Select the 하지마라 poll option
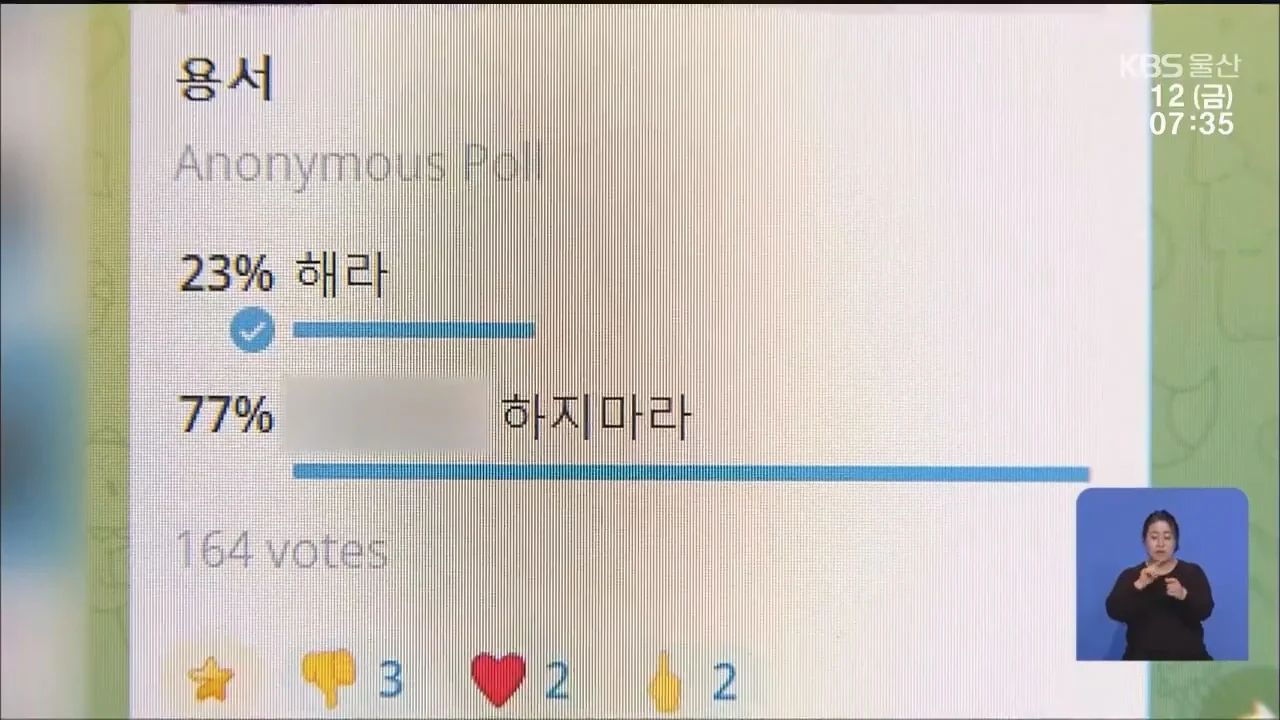This screenshot has height=720, width=1280. point(596,415)
